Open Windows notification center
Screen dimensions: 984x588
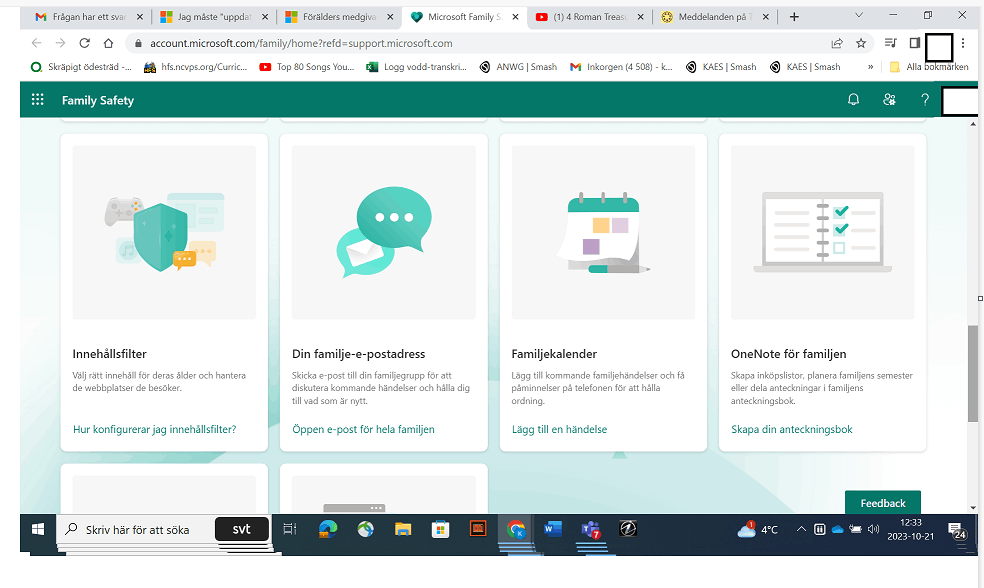coord(957,531)
